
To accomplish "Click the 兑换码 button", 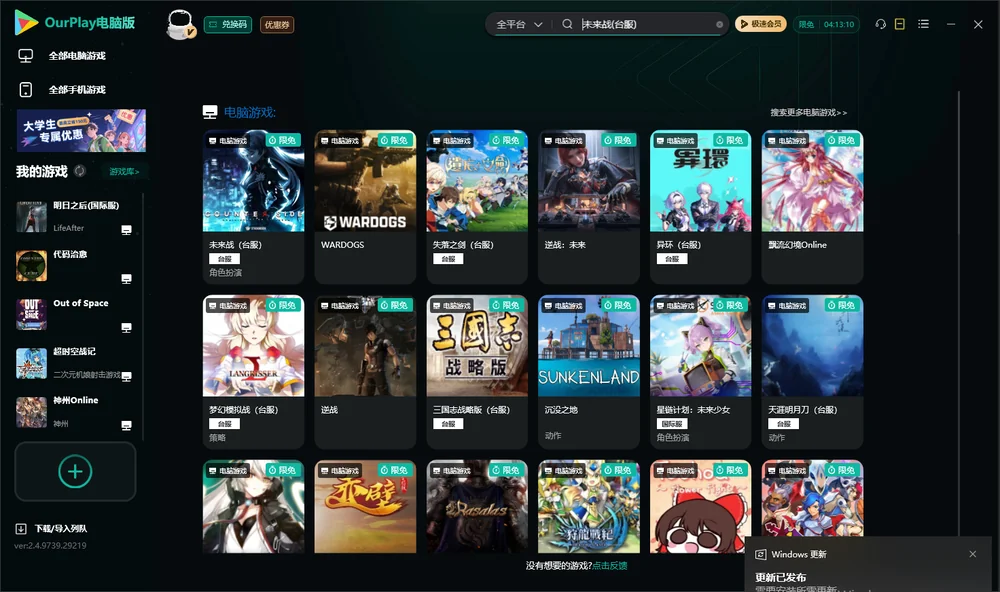I will pyautogui.click(x=228, y=24).
